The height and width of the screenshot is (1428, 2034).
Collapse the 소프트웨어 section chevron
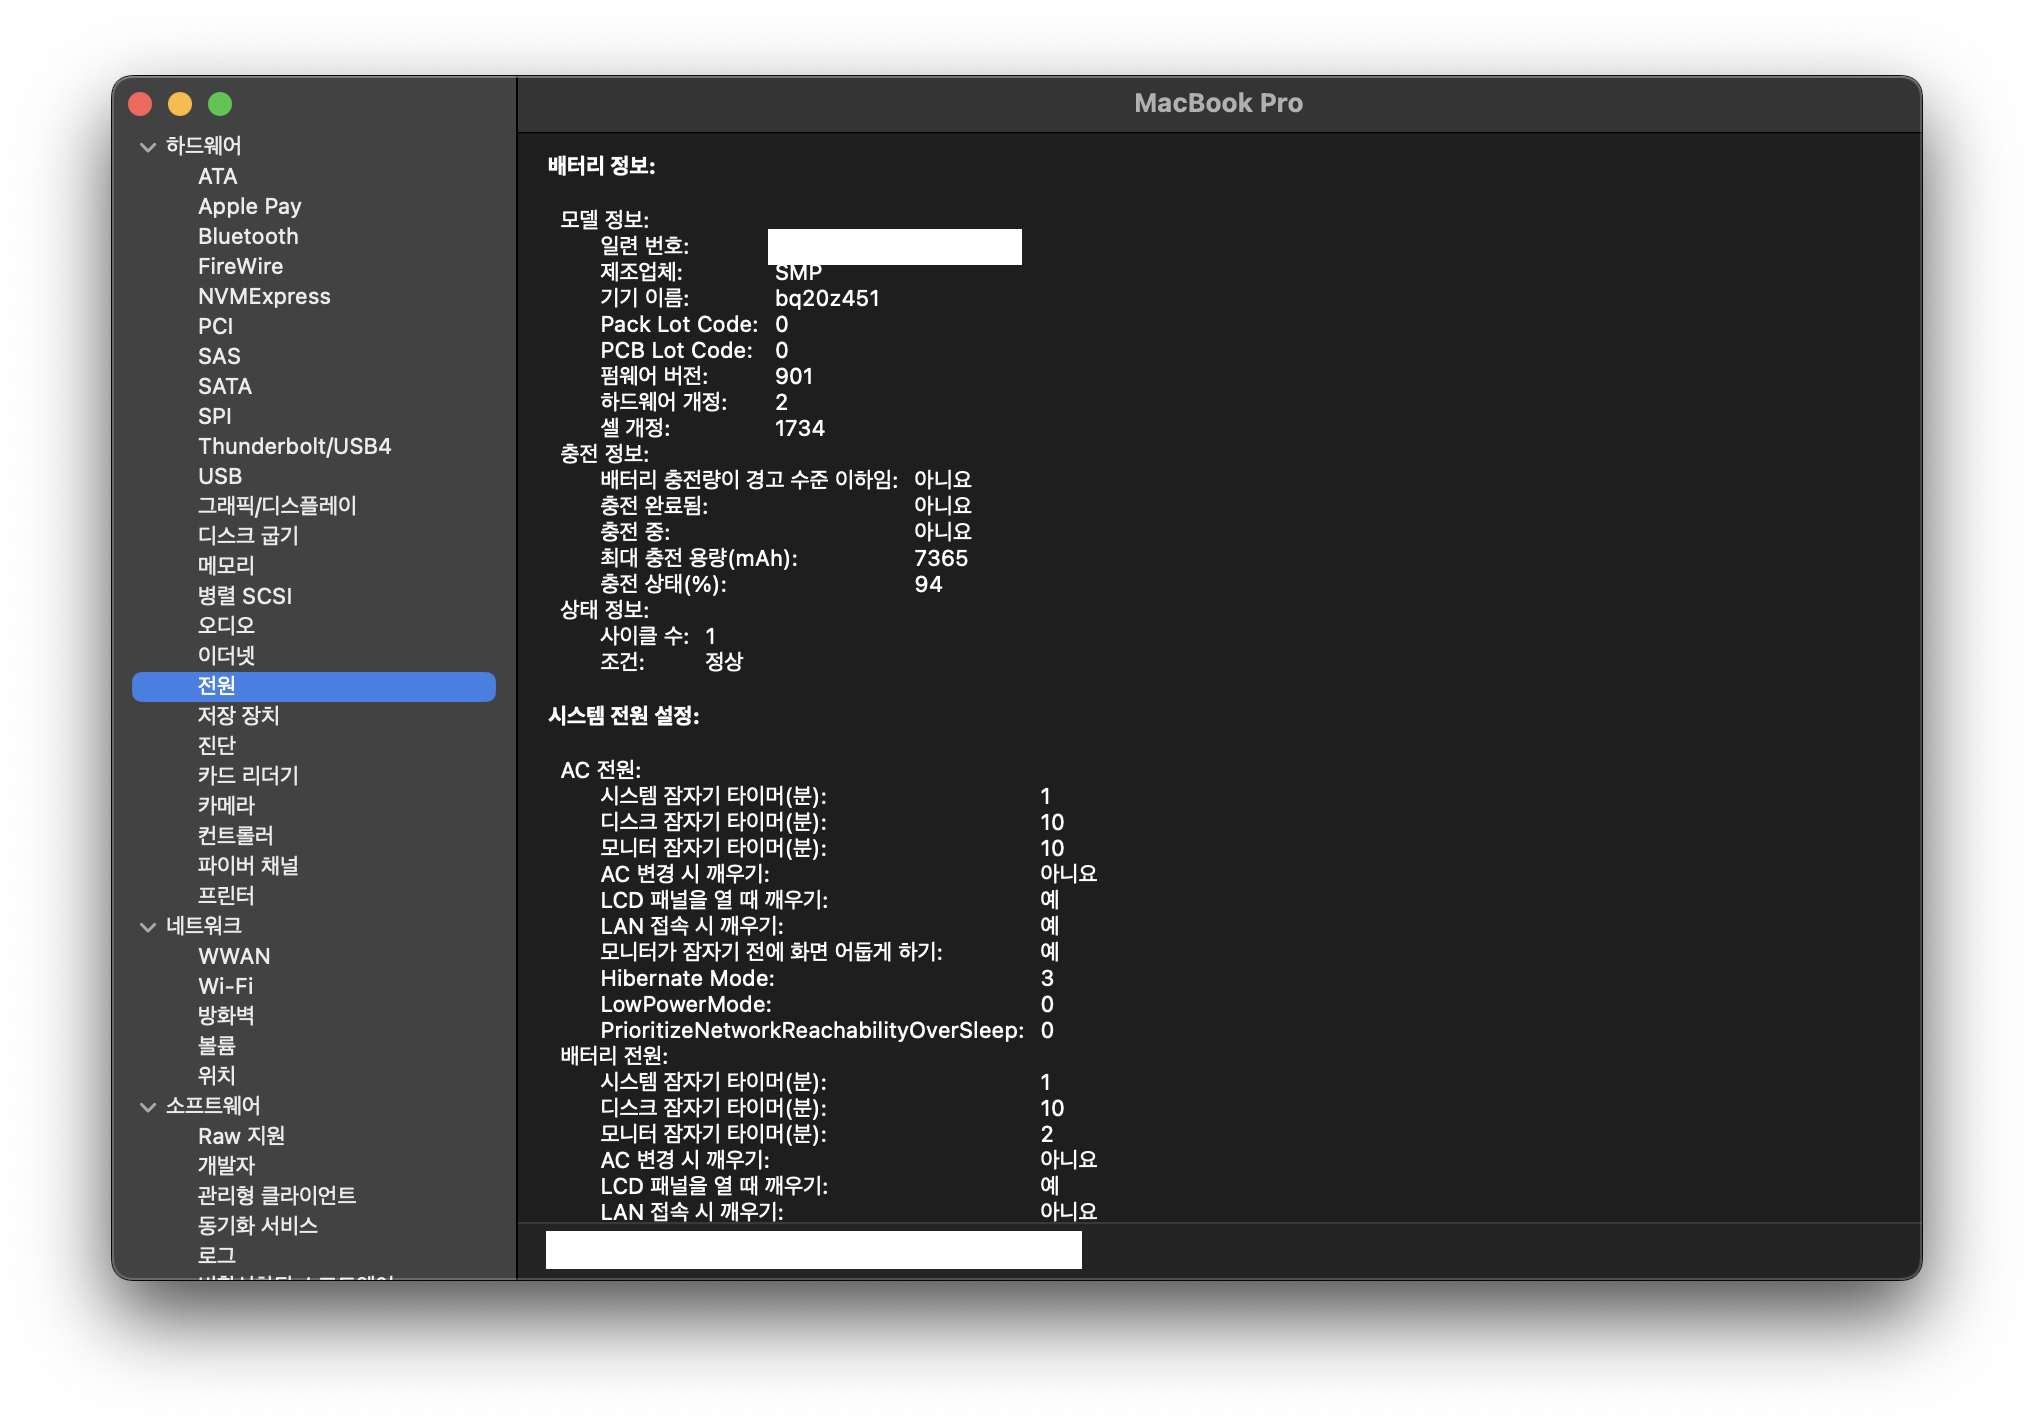148,1107
